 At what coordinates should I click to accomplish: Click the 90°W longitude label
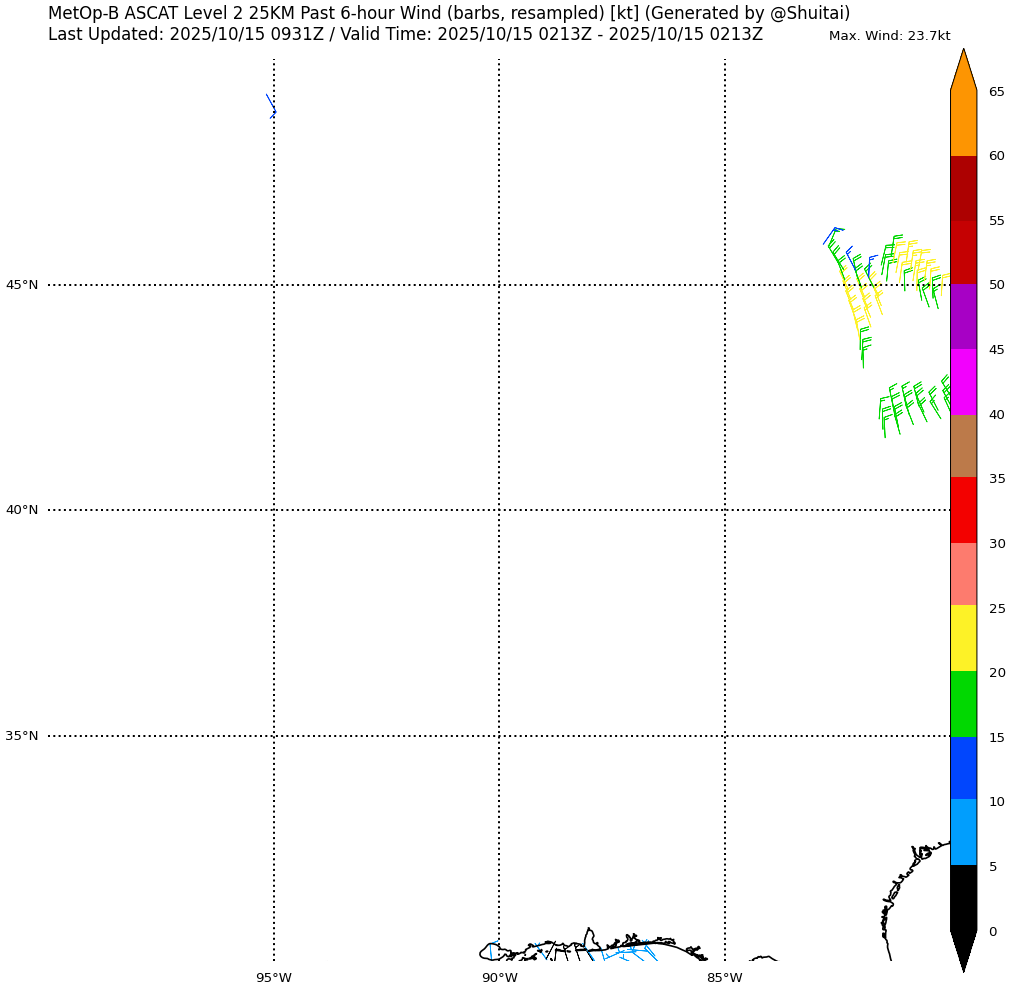[x=499, y=978]
